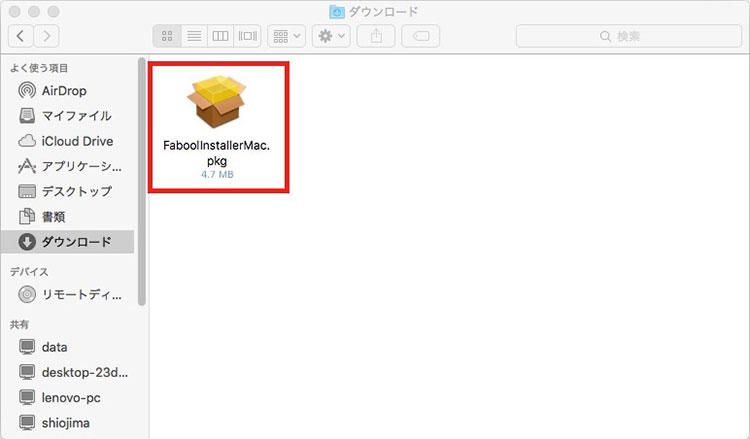Viewport: 750px width, 439px height.
Task: Click the remote disc icon
Action: [x=27, y=294]
